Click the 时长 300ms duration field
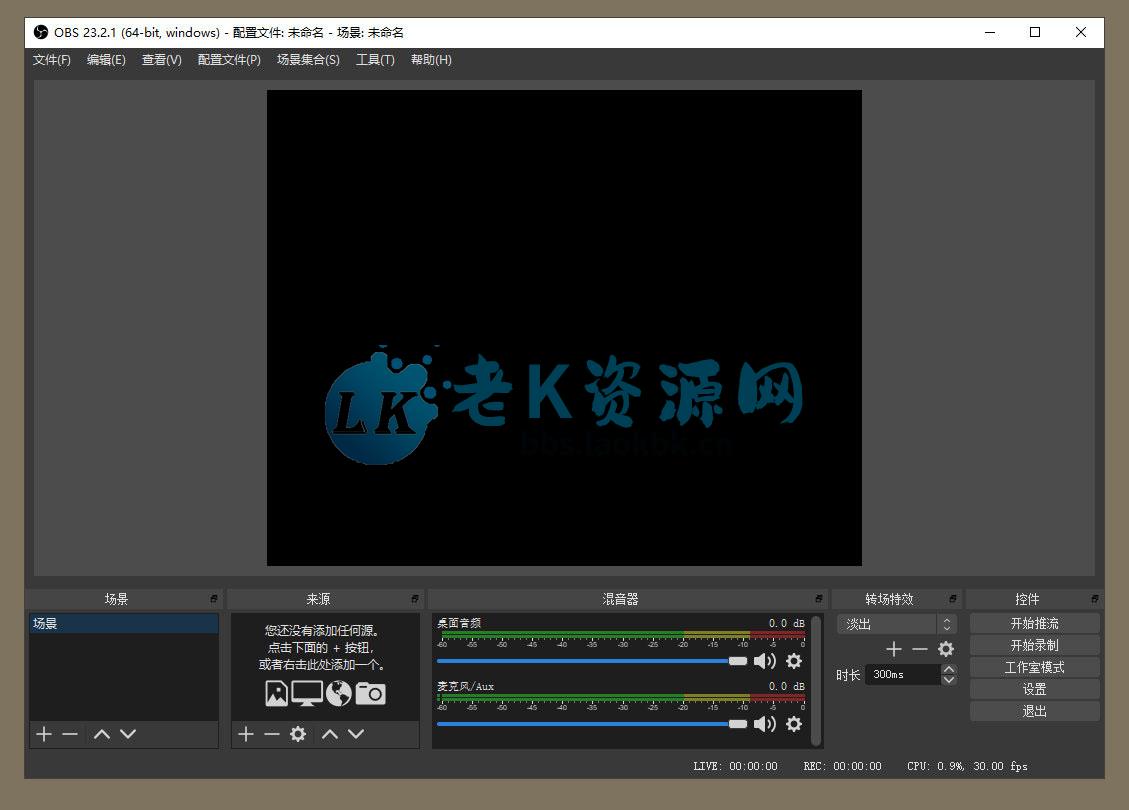This screenshot has width=1129, height=810. tap(903, 675)
